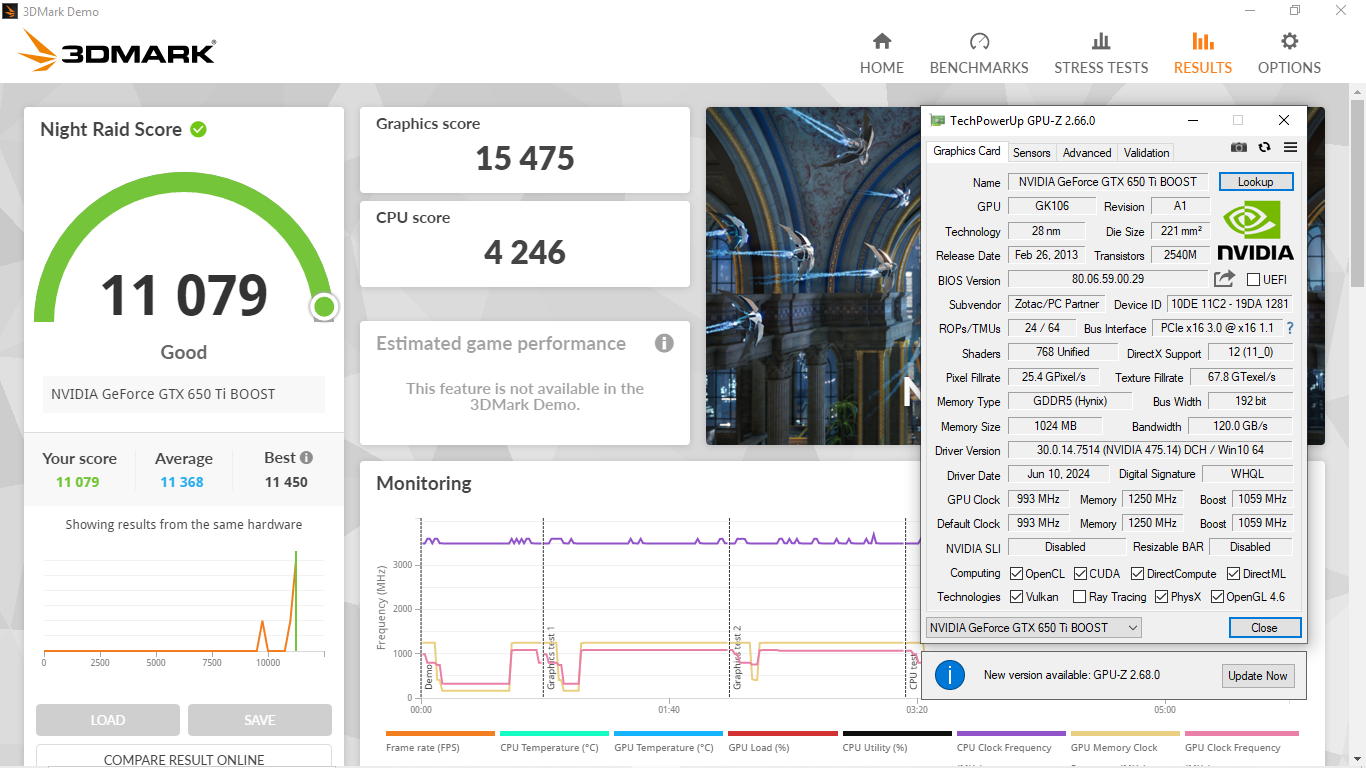
Task: Toggle the CUDA checkbox
Action: click(x=1081, y=574)
